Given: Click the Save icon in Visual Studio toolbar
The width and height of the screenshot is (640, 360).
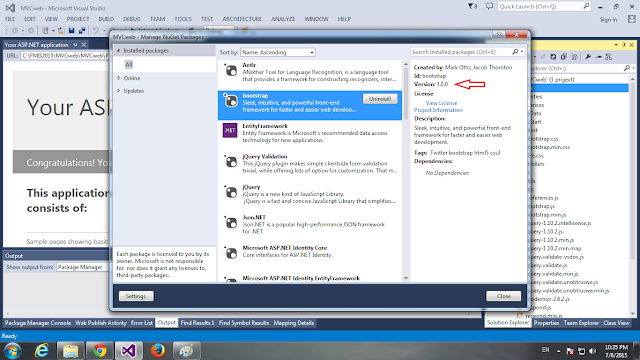Looking at the screenshot, I should [x=71, y=31].
